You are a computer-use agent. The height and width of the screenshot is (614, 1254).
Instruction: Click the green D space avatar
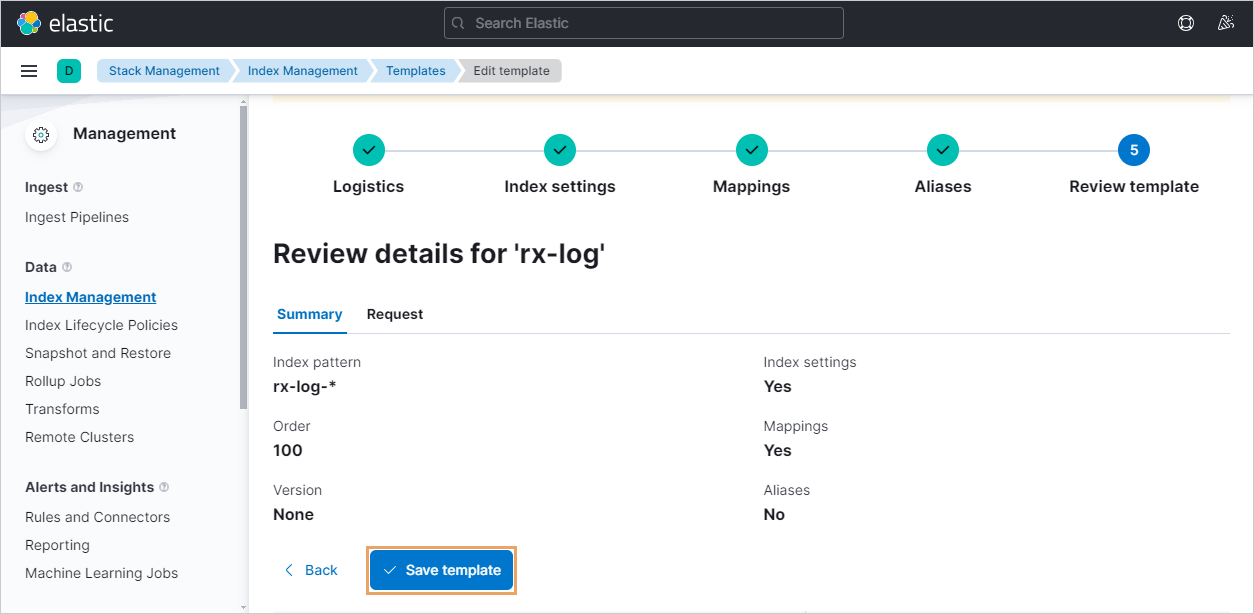(69, 71)
